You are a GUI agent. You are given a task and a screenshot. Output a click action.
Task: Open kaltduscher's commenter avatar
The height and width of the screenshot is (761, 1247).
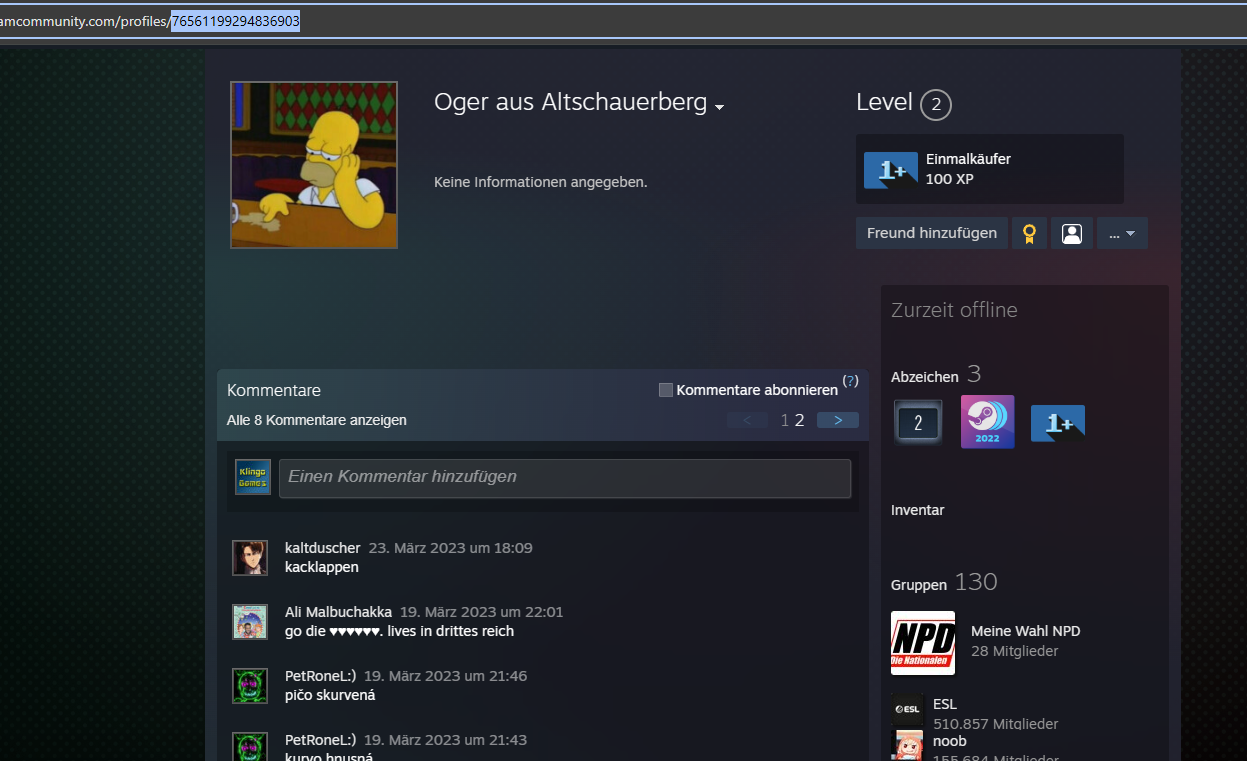pyautogui.click(x=250, y=558)
